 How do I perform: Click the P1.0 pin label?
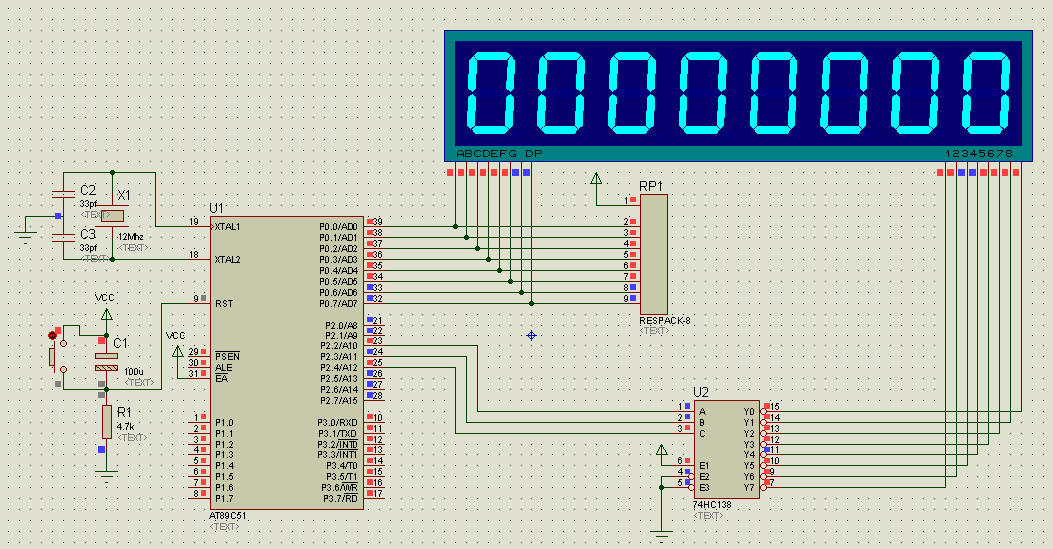(224, 423)
